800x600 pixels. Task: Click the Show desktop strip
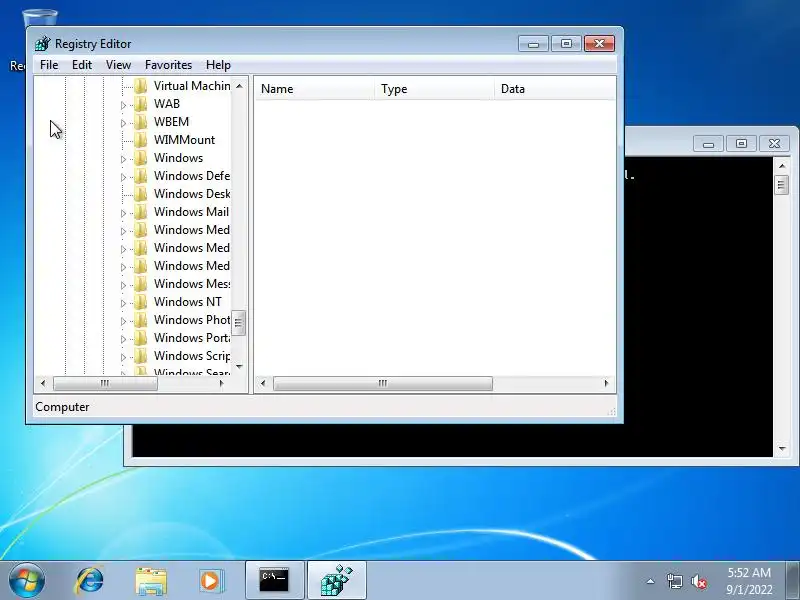pyautogui.click(x=793, y=581)
